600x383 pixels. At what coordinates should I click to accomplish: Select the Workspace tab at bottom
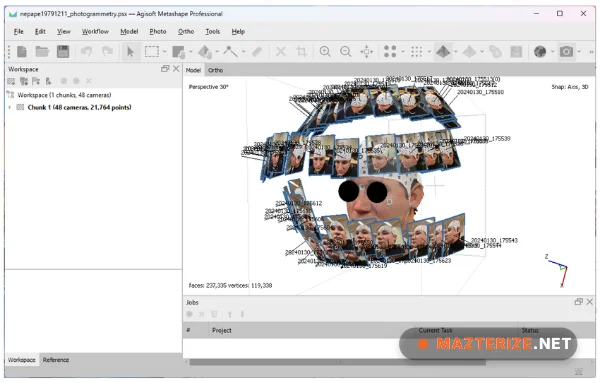pyautogui.click(x=21, y=360)
